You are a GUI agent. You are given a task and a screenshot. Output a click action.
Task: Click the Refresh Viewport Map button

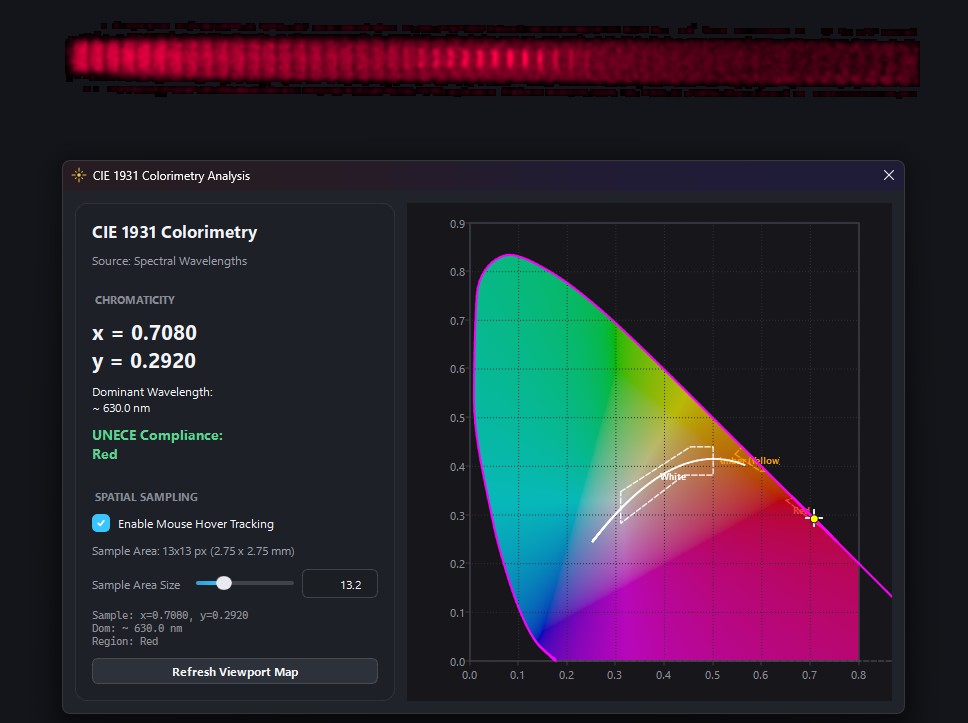click(235, 671)
